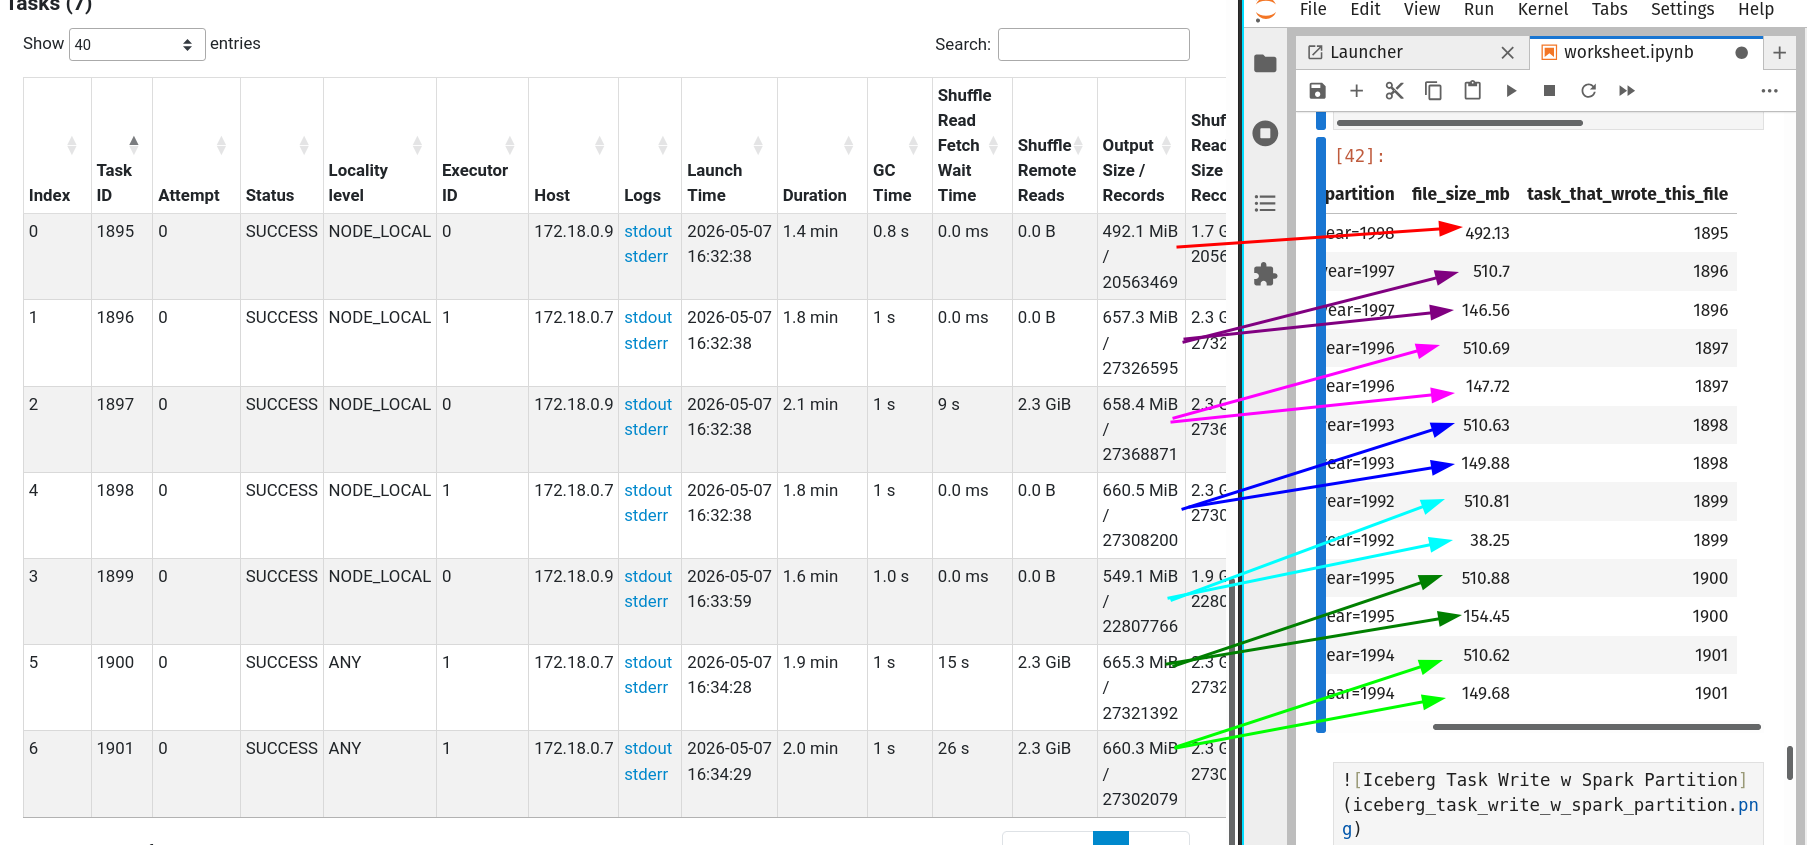This screenshot has width=1807, height=845.
Task: Open the Kernel menu
Action: (x=1543, y=9)
